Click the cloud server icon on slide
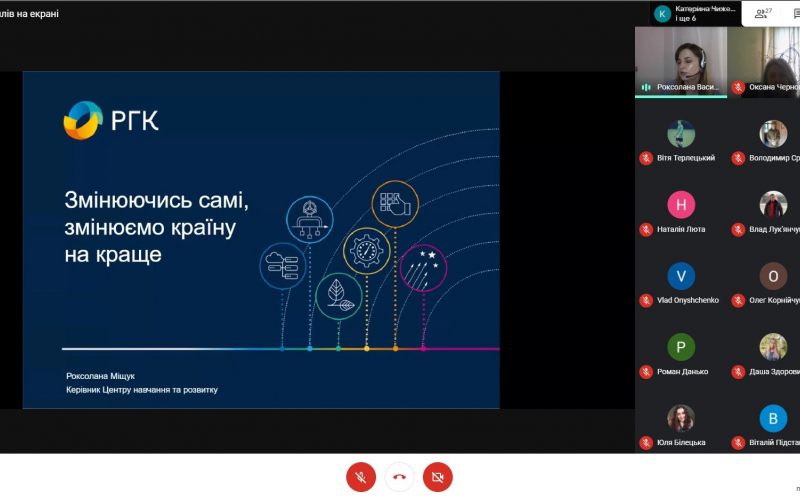Viewport: 800px width, 500px height. [x=283, y=266]
